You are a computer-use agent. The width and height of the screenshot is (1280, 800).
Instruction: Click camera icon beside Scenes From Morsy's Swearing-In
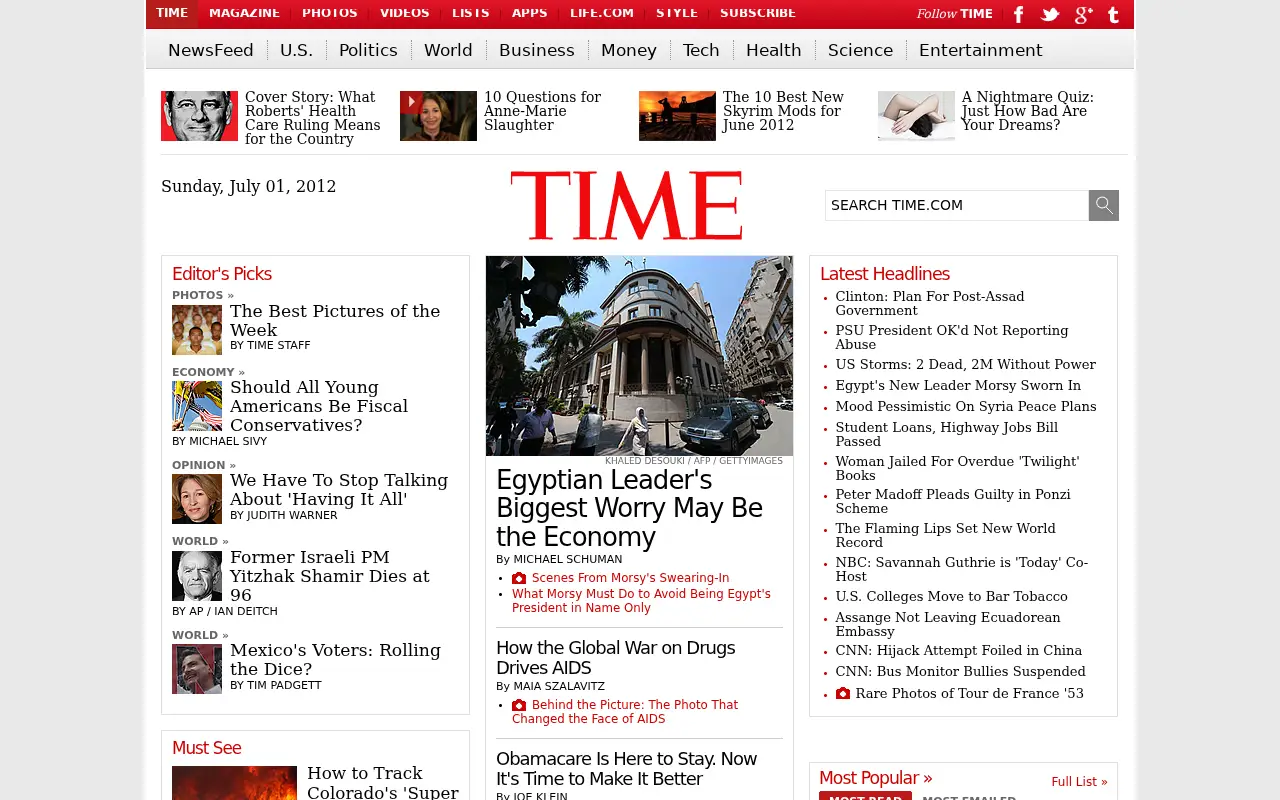coord(519,578)
